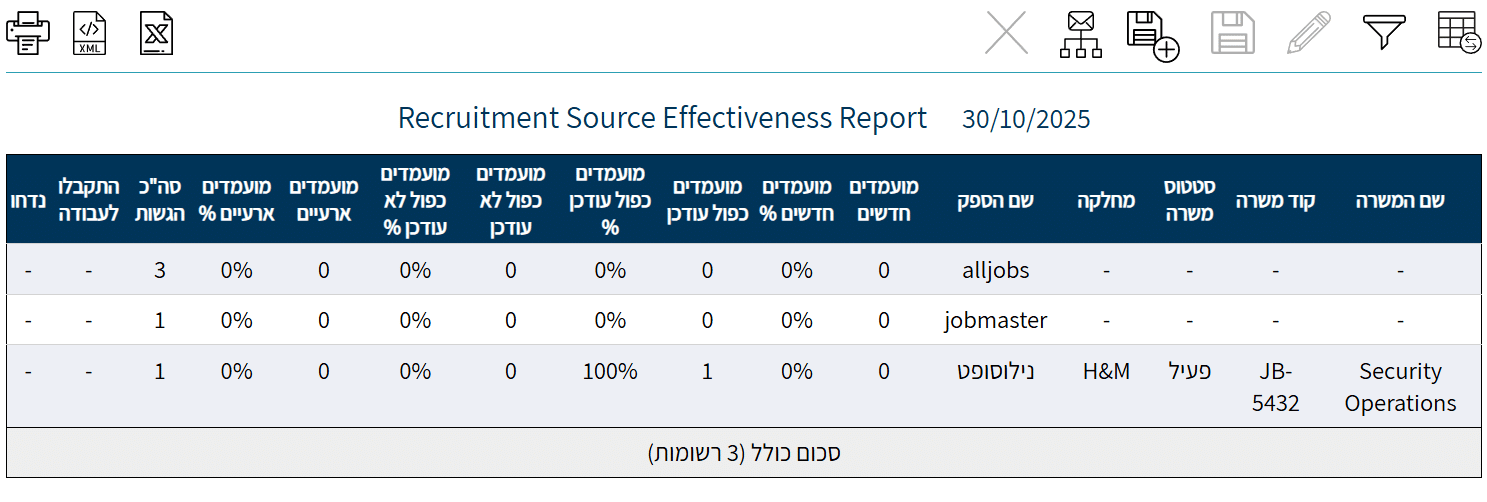The width and height of the screenshot is (1487, 502).
Task: Sort by the שם המשרה column header
Action: [1400, 200]
